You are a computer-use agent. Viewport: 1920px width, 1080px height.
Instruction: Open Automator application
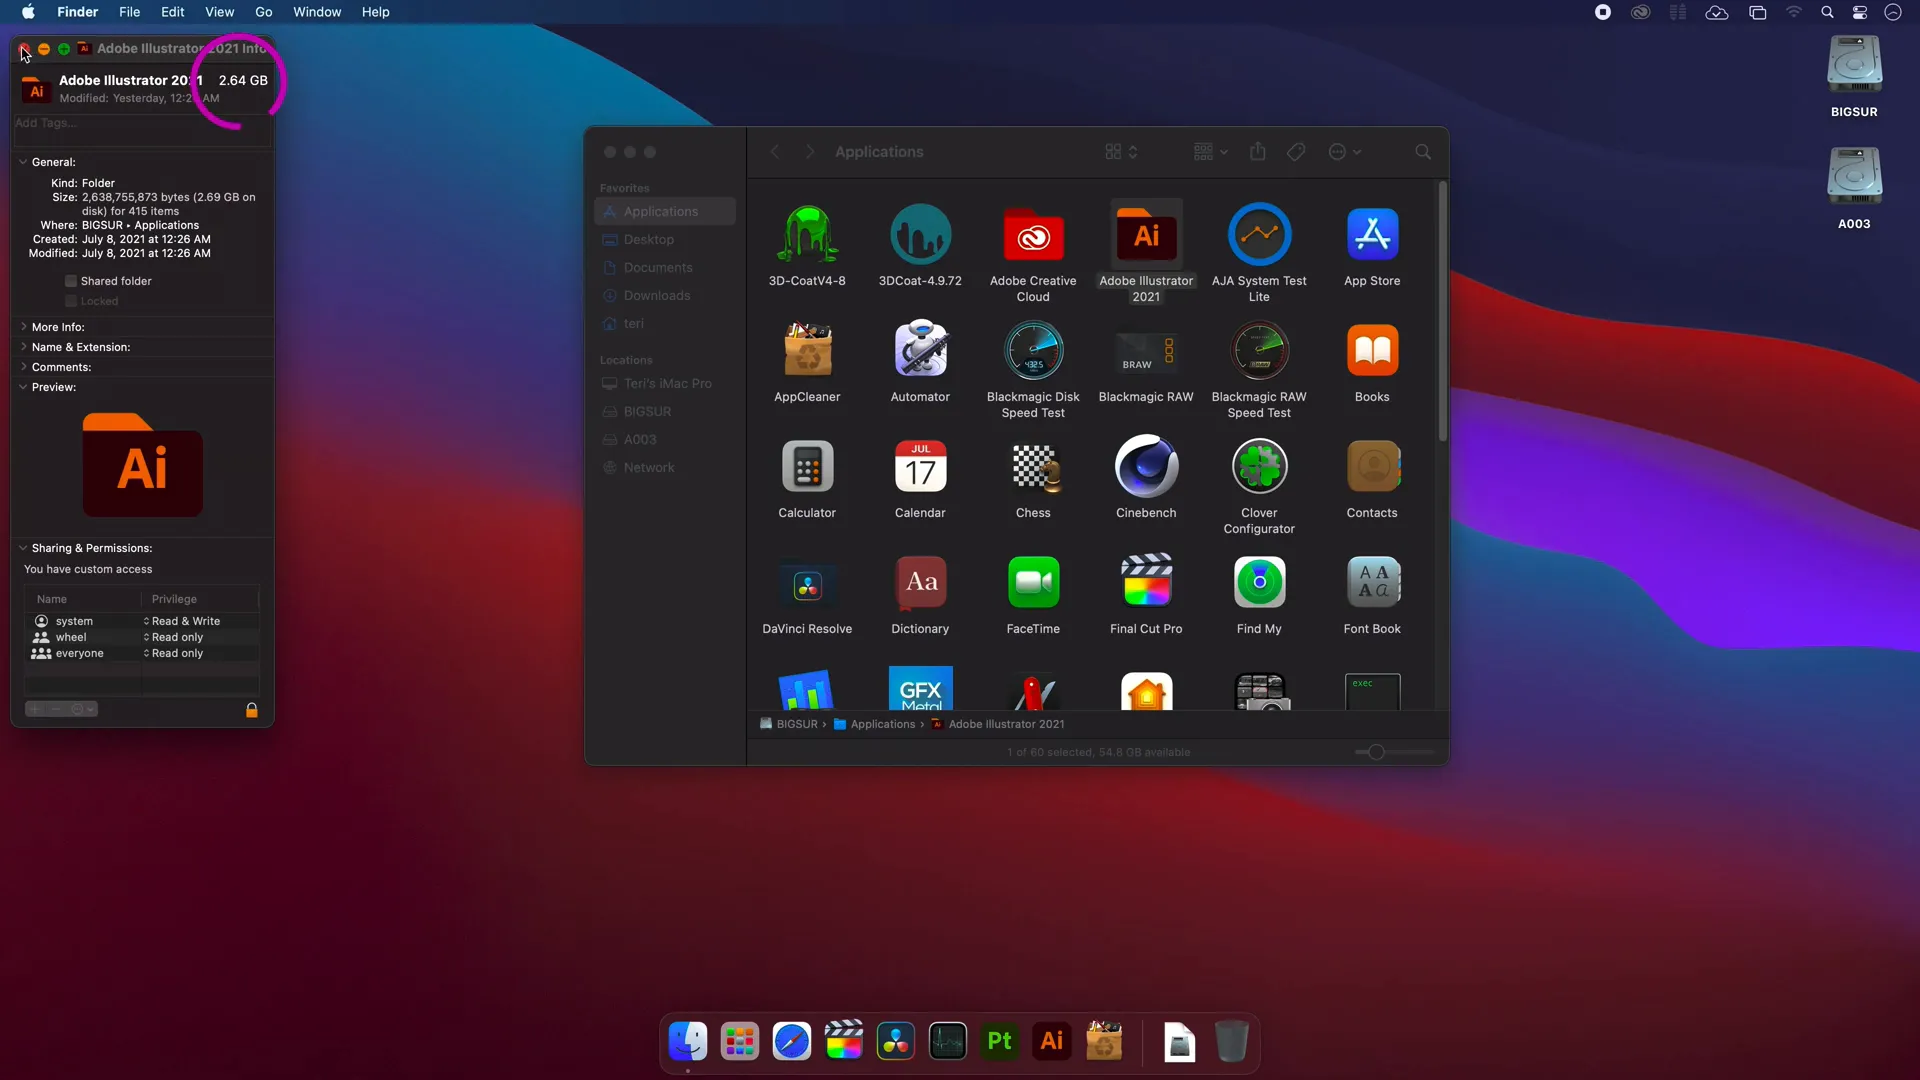(920, 350)
